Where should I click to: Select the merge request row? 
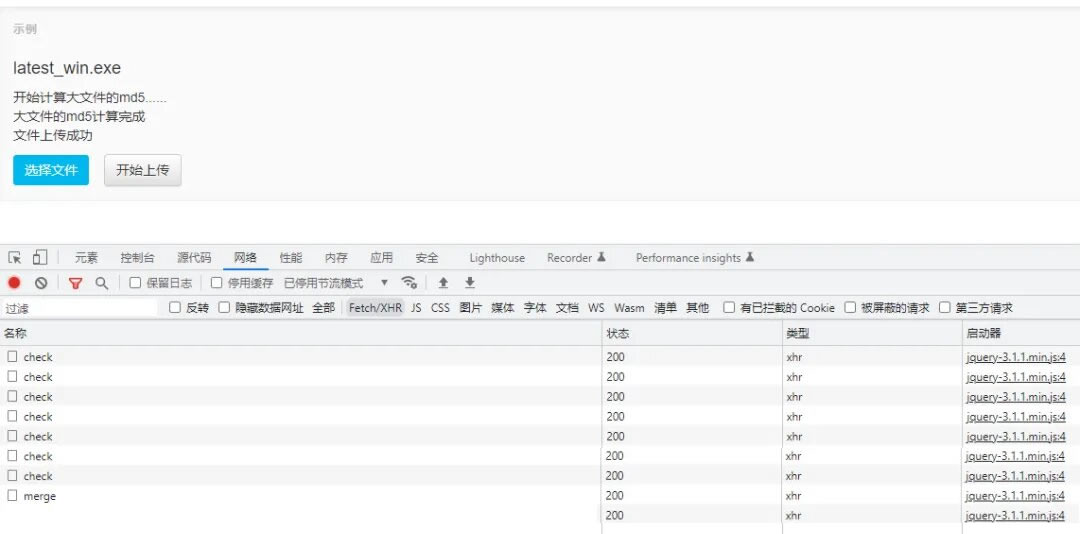tap(40, 496)
